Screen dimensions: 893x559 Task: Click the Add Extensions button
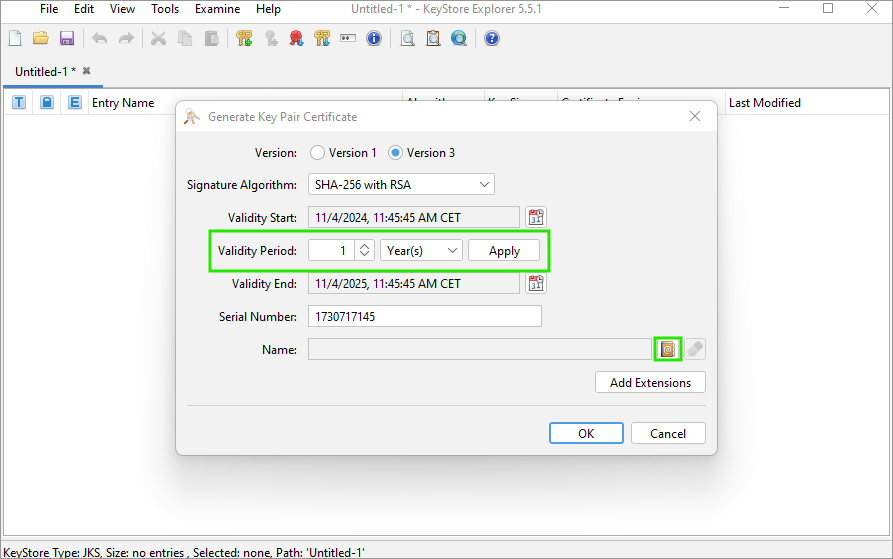pyautogui.click(x=650, y=382)
